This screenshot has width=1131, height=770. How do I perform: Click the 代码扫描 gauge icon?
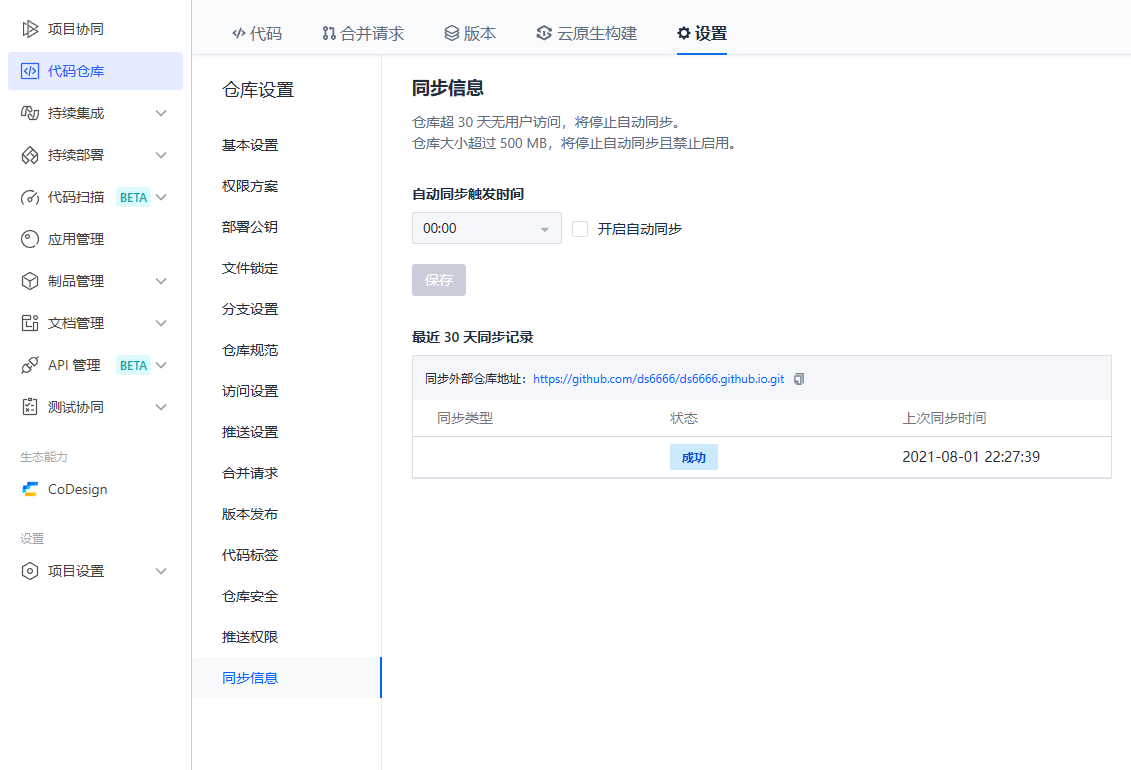pos(30,197)
